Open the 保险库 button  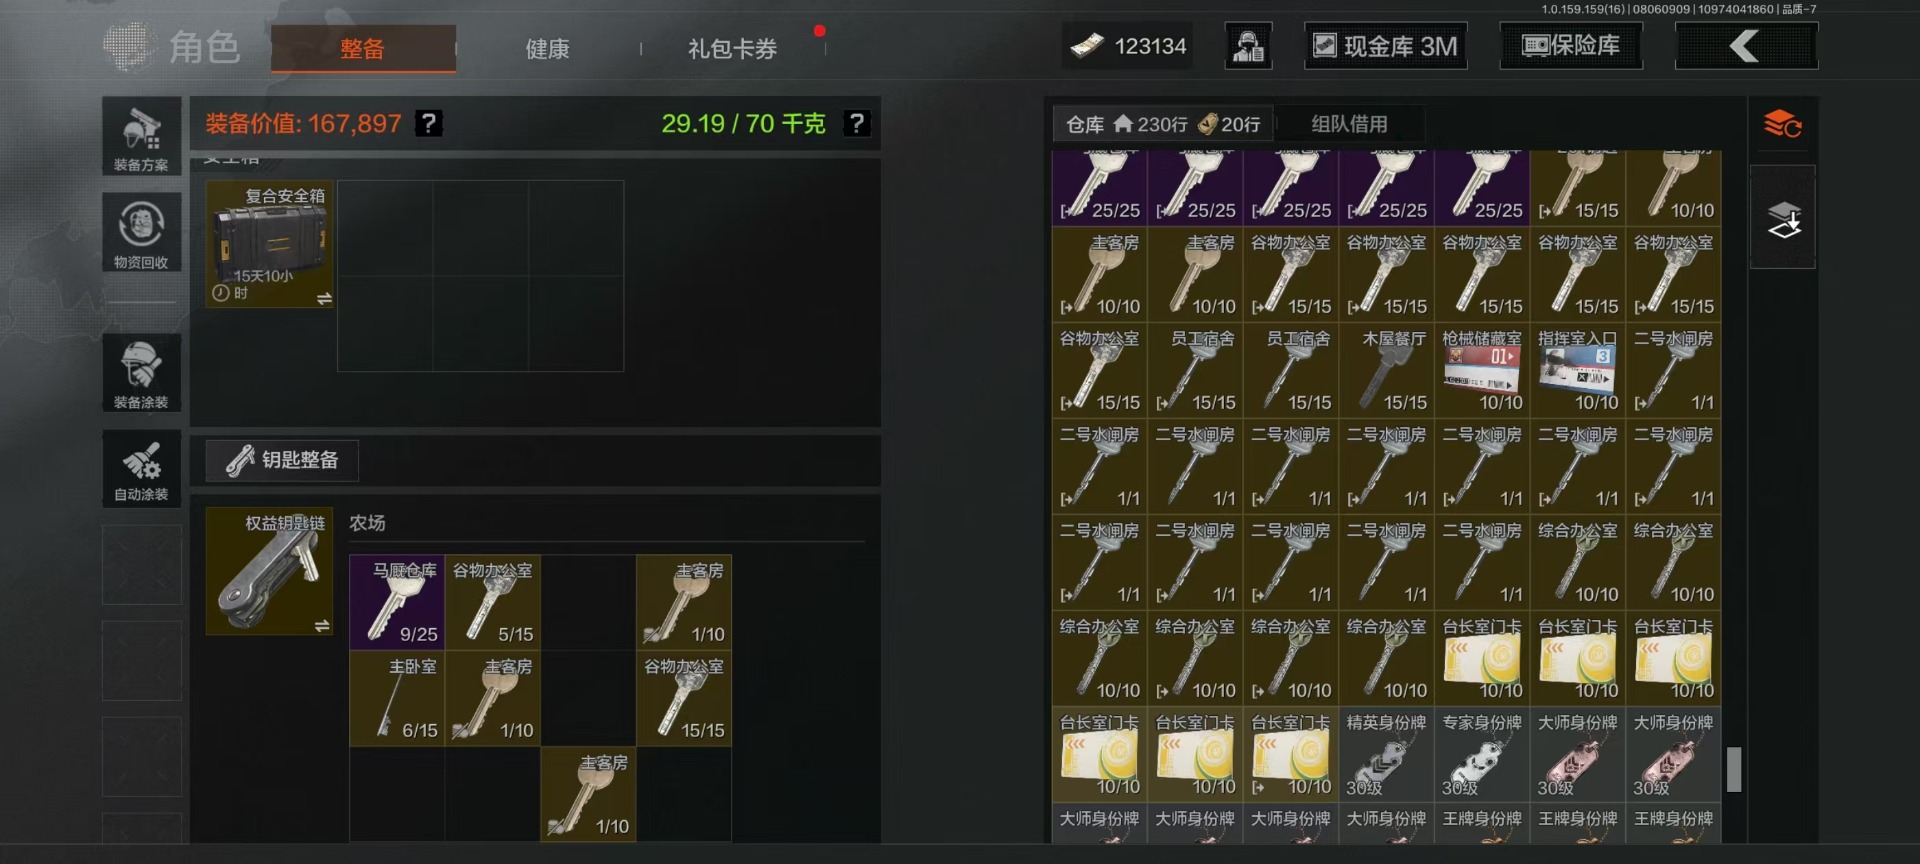click(1571, 46)
